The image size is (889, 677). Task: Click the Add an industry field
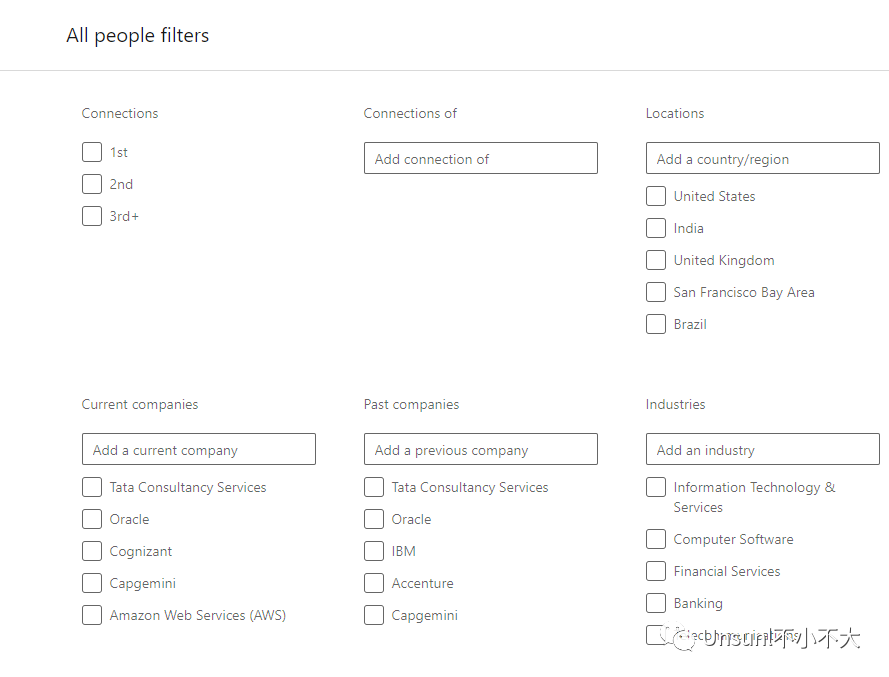tap(762, 449)
